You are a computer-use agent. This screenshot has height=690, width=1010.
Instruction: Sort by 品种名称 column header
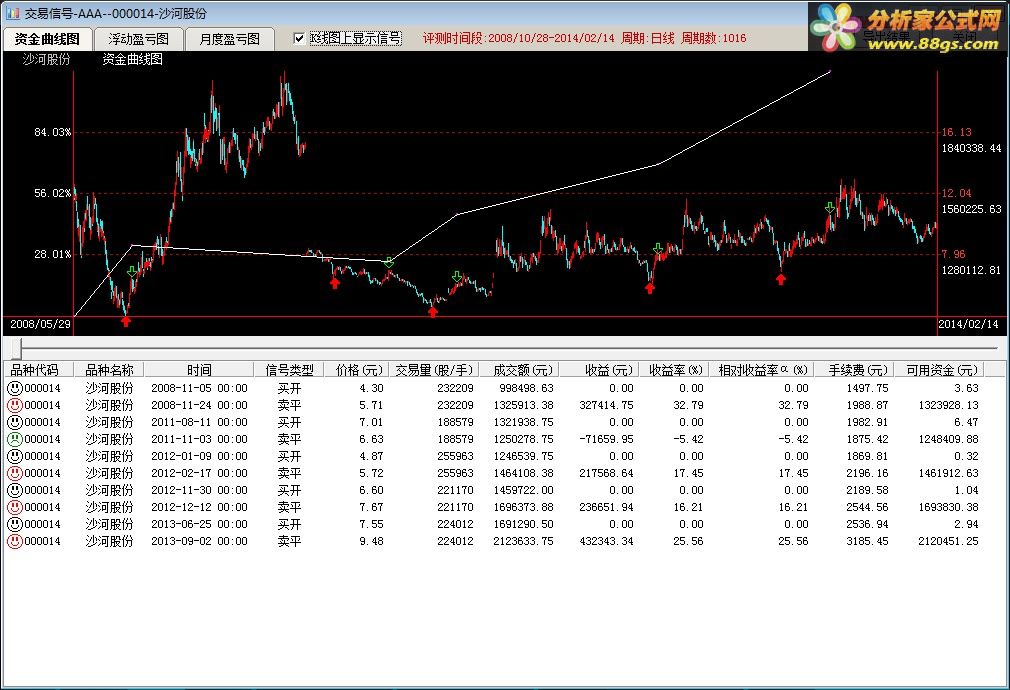[x=108, y=370]
